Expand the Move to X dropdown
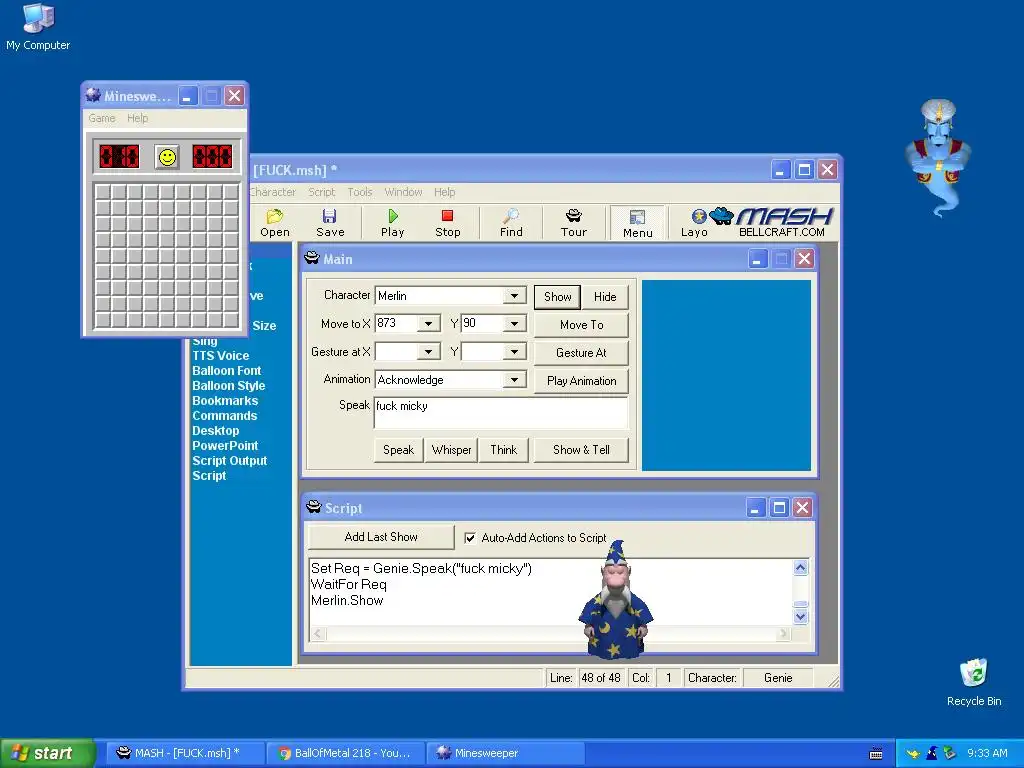The height and width of the screenshot is (768, 1024). pos(428,323)
